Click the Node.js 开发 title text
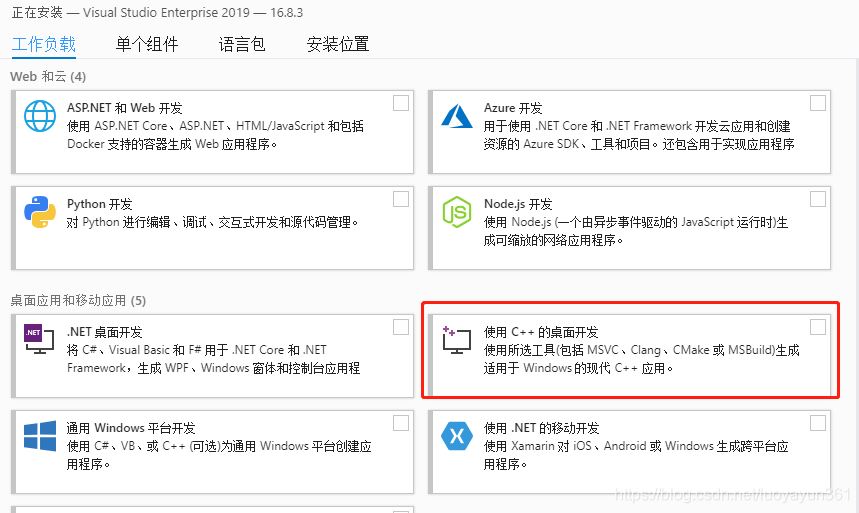This screenshot has width=859, height=513. pos(518,204)
